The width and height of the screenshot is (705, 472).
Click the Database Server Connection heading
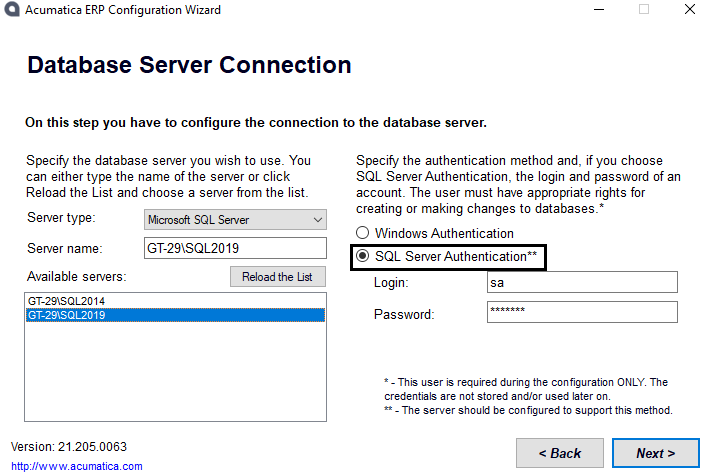(189, 65)
